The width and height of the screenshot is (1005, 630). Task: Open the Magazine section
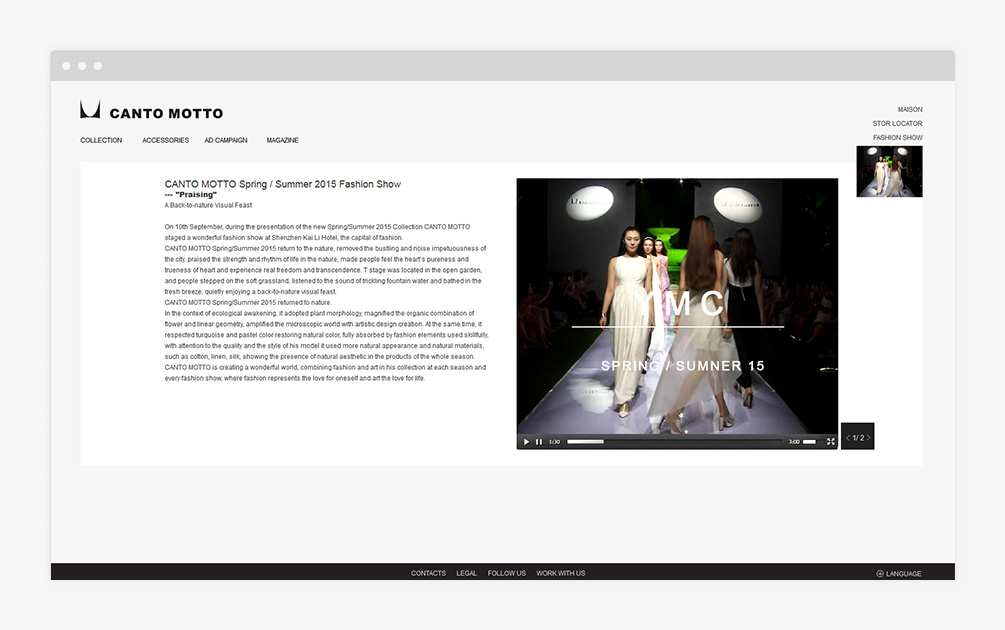(x=282, y=141)
